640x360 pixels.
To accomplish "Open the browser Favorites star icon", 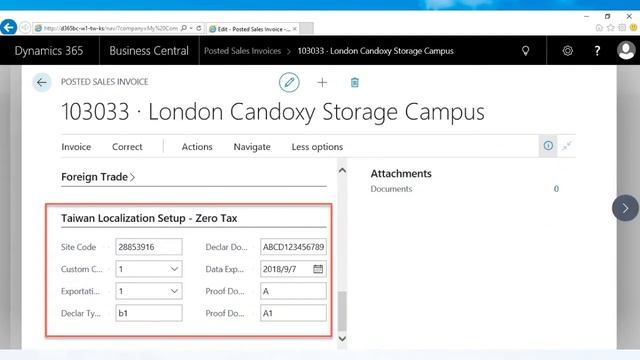I will click(x=611, y=28).
